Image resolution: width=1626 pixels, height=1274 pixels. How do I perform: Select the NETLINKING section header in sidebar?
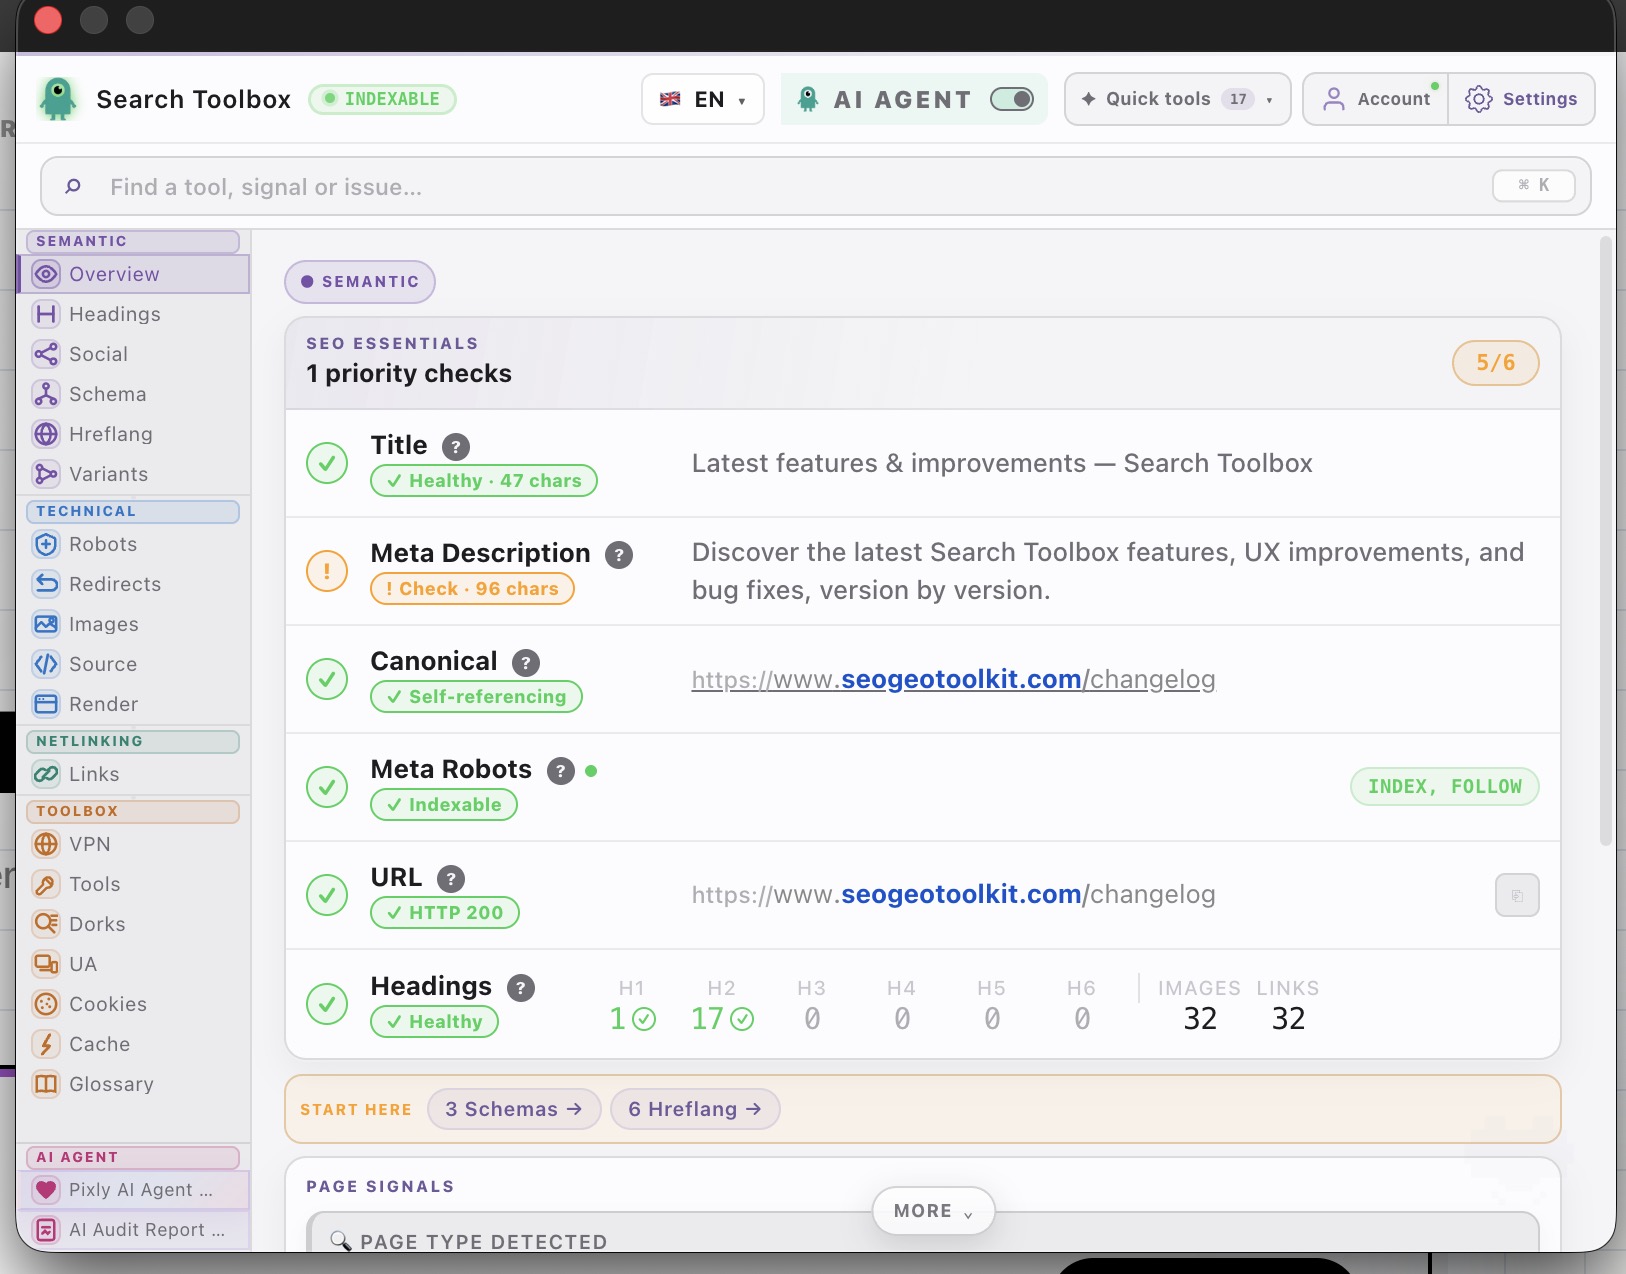pyautogui.click(x=133, y=741)
